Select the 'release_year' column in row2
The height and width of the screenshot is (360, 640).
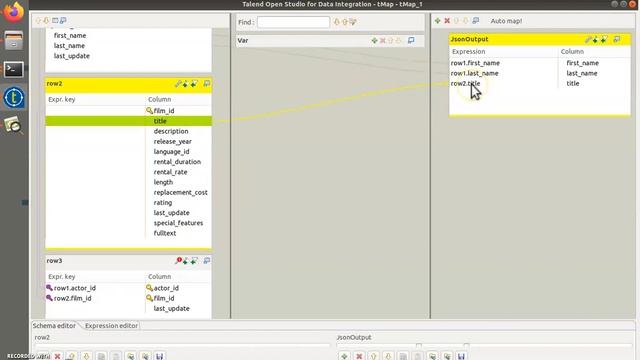click(172, 141)
